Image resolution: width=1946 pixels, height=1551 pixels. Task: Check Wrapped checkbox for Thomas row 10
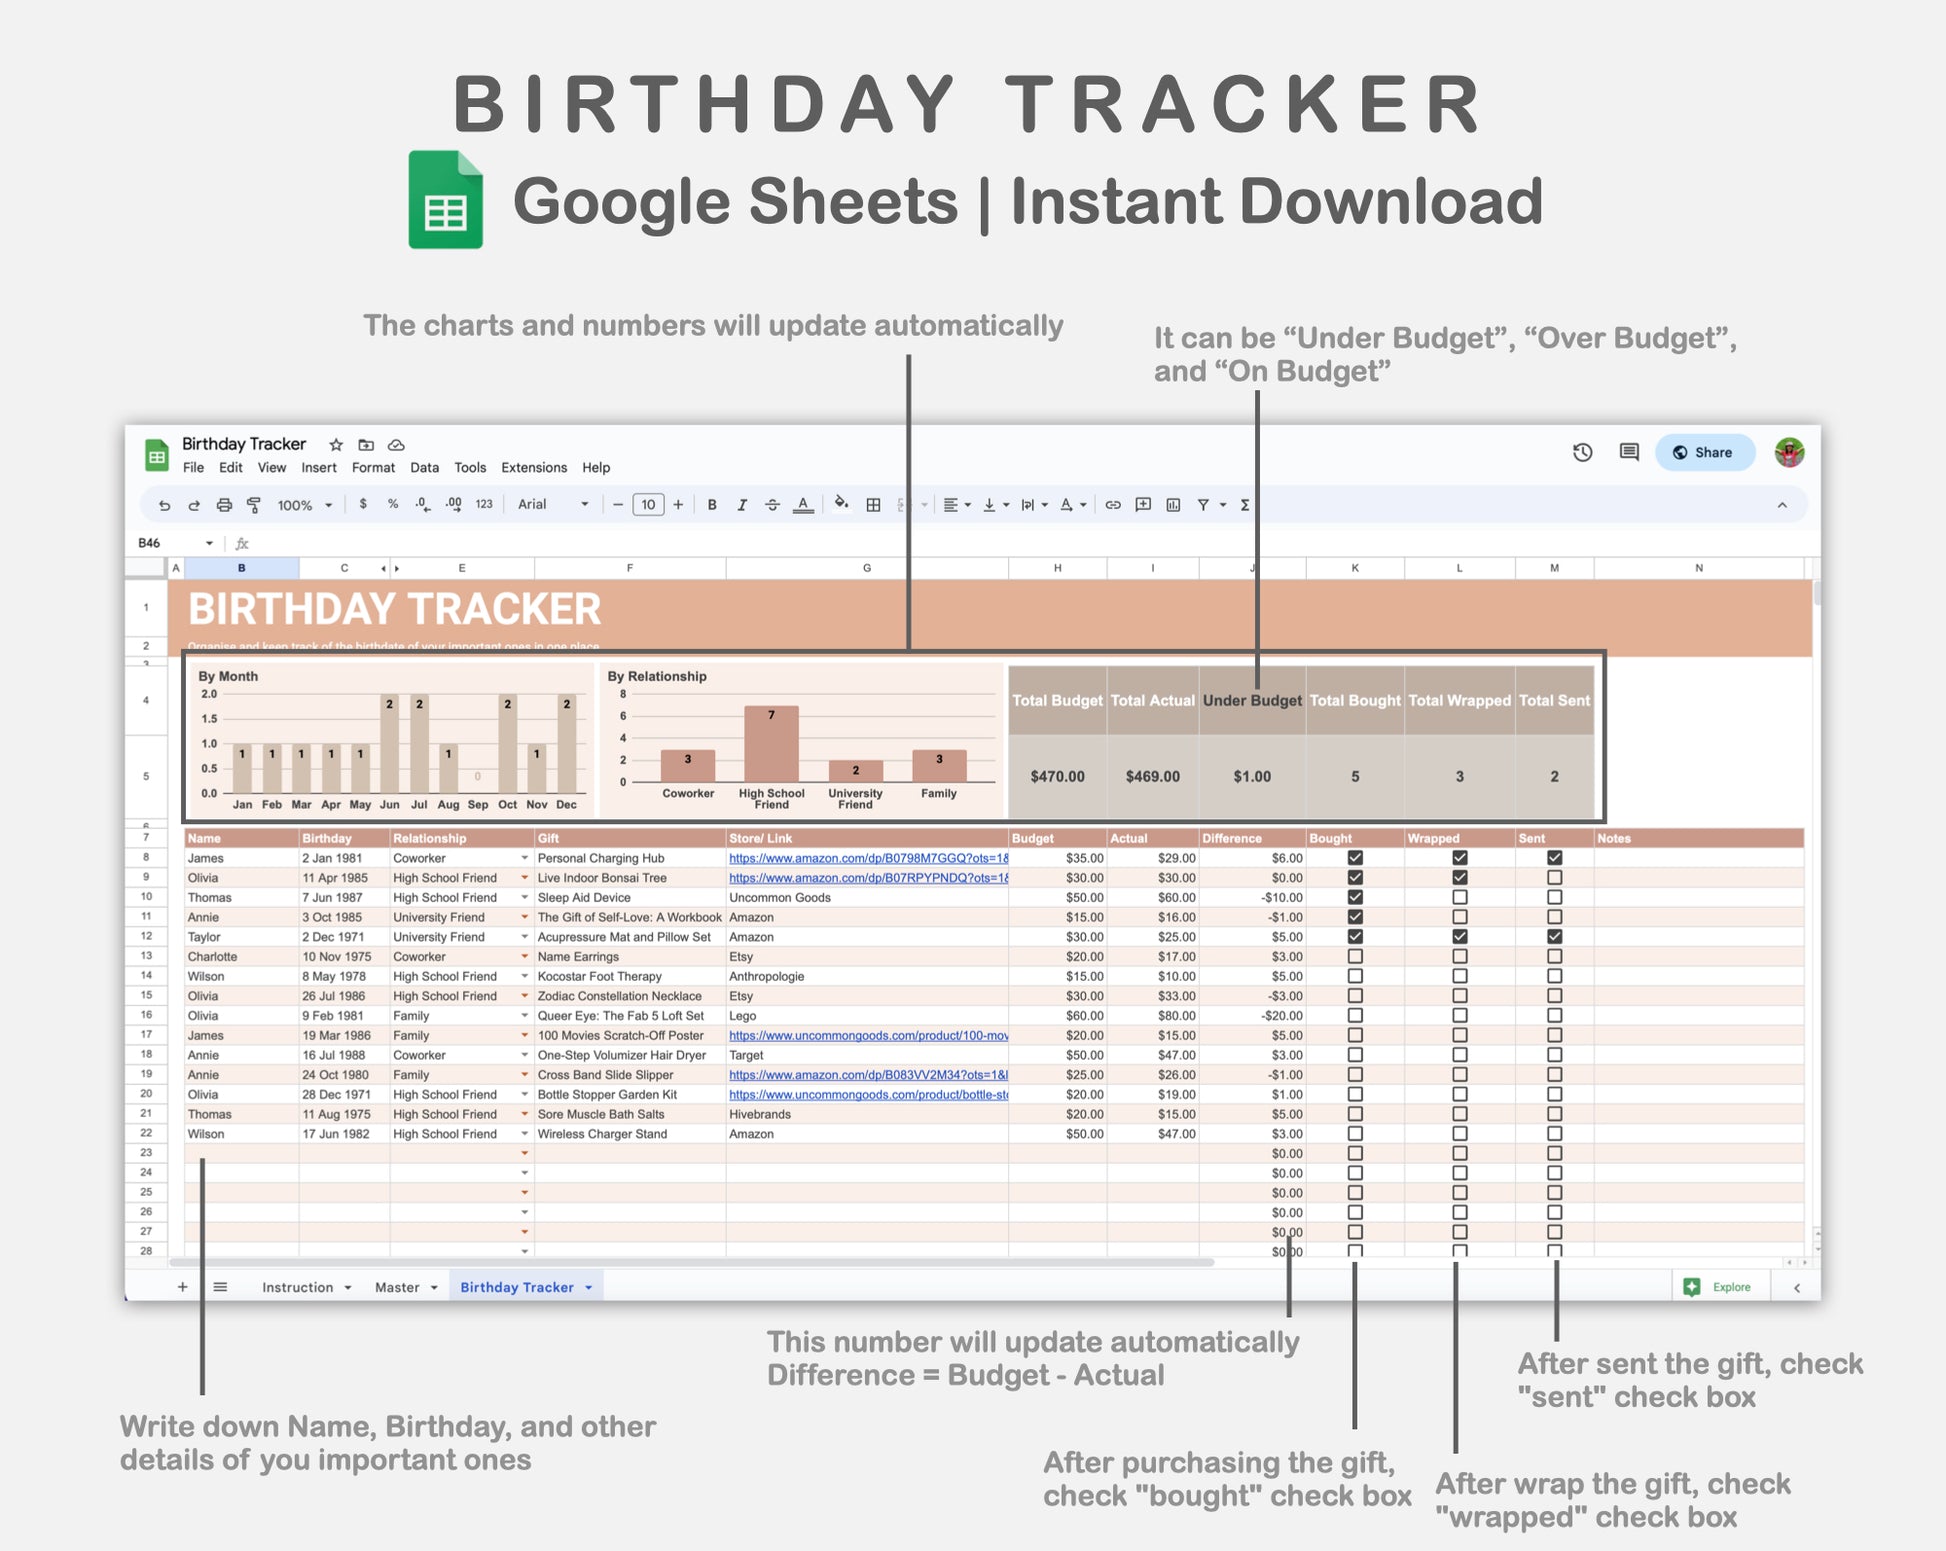pyautogui.click(x=1459, y=897)
